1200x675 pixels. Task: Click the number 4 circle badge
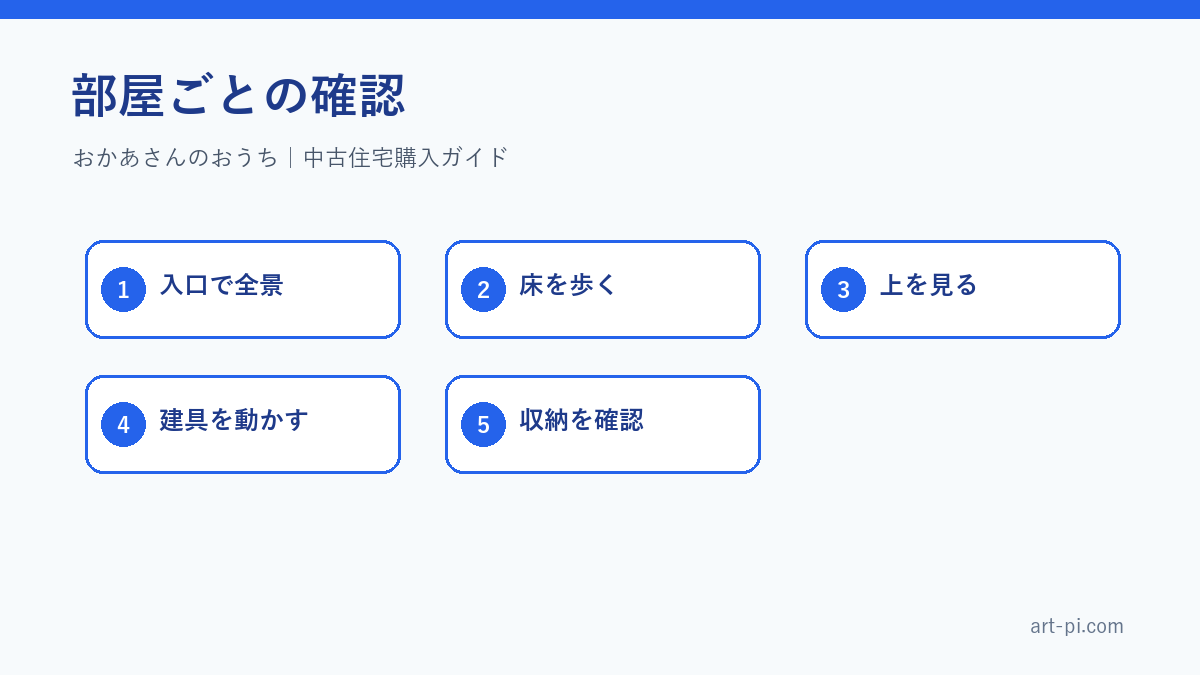(x=123, y=424)
